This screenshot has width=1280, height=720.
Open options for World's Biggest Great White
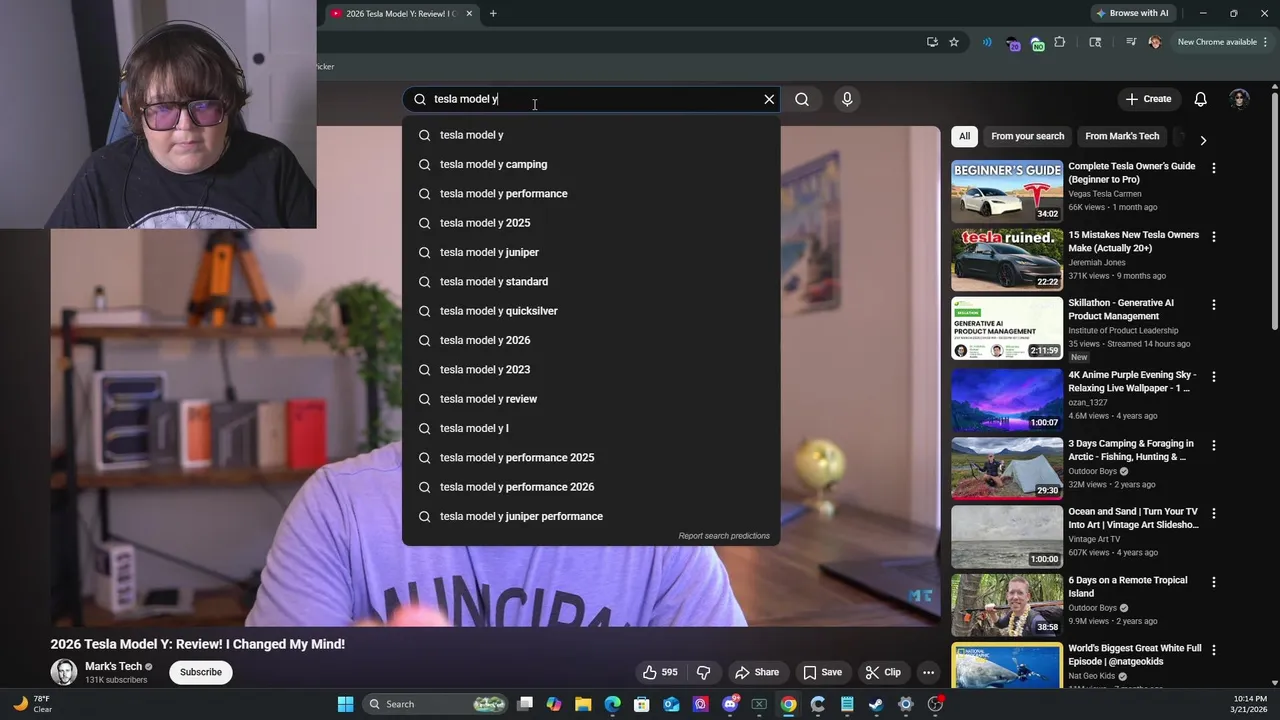(x=1214, y=650)
